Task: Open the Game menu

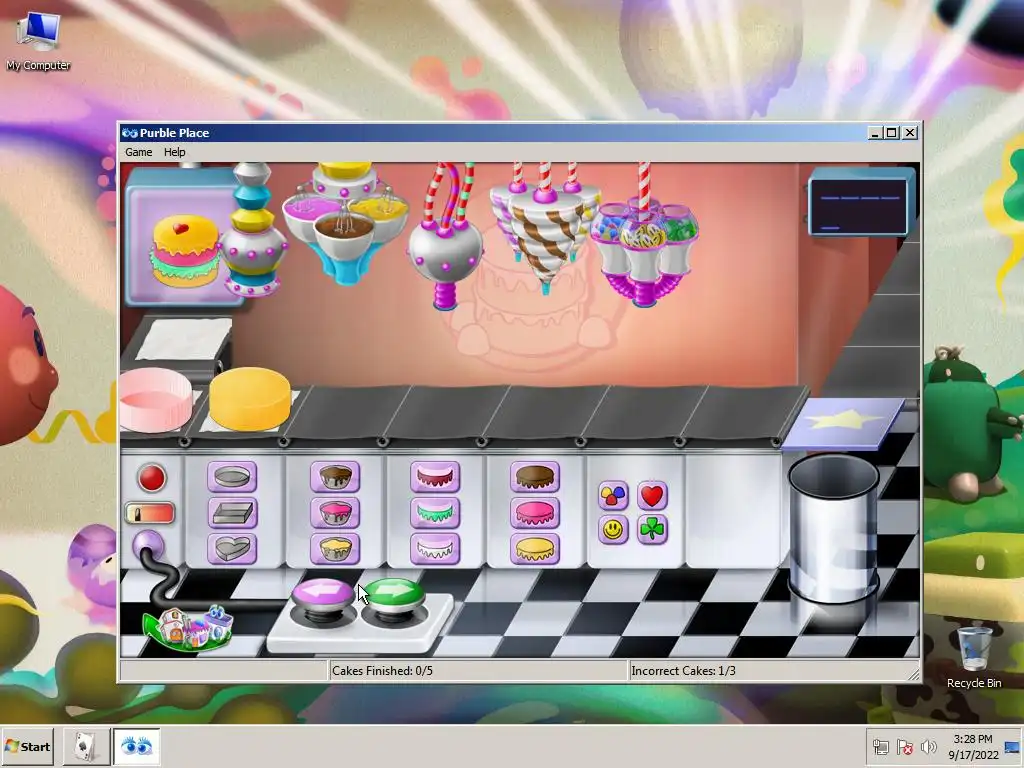Action: pos(138,152)
